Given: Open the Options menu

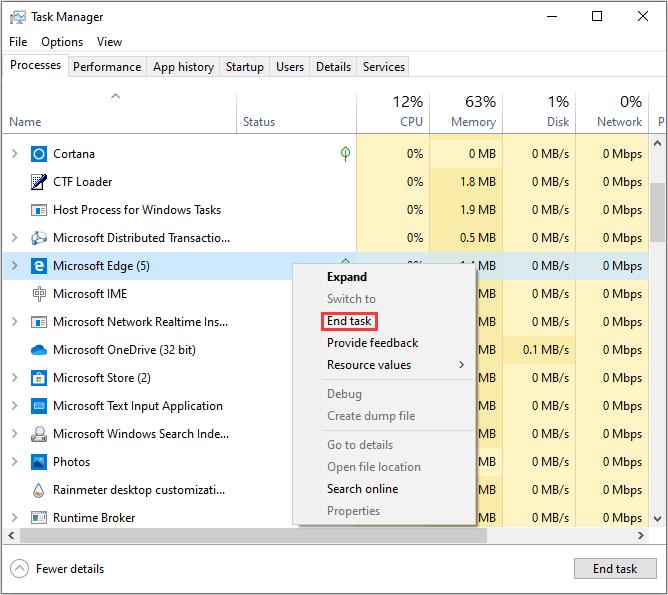Looking at the screenshot, I should [62, 42].
